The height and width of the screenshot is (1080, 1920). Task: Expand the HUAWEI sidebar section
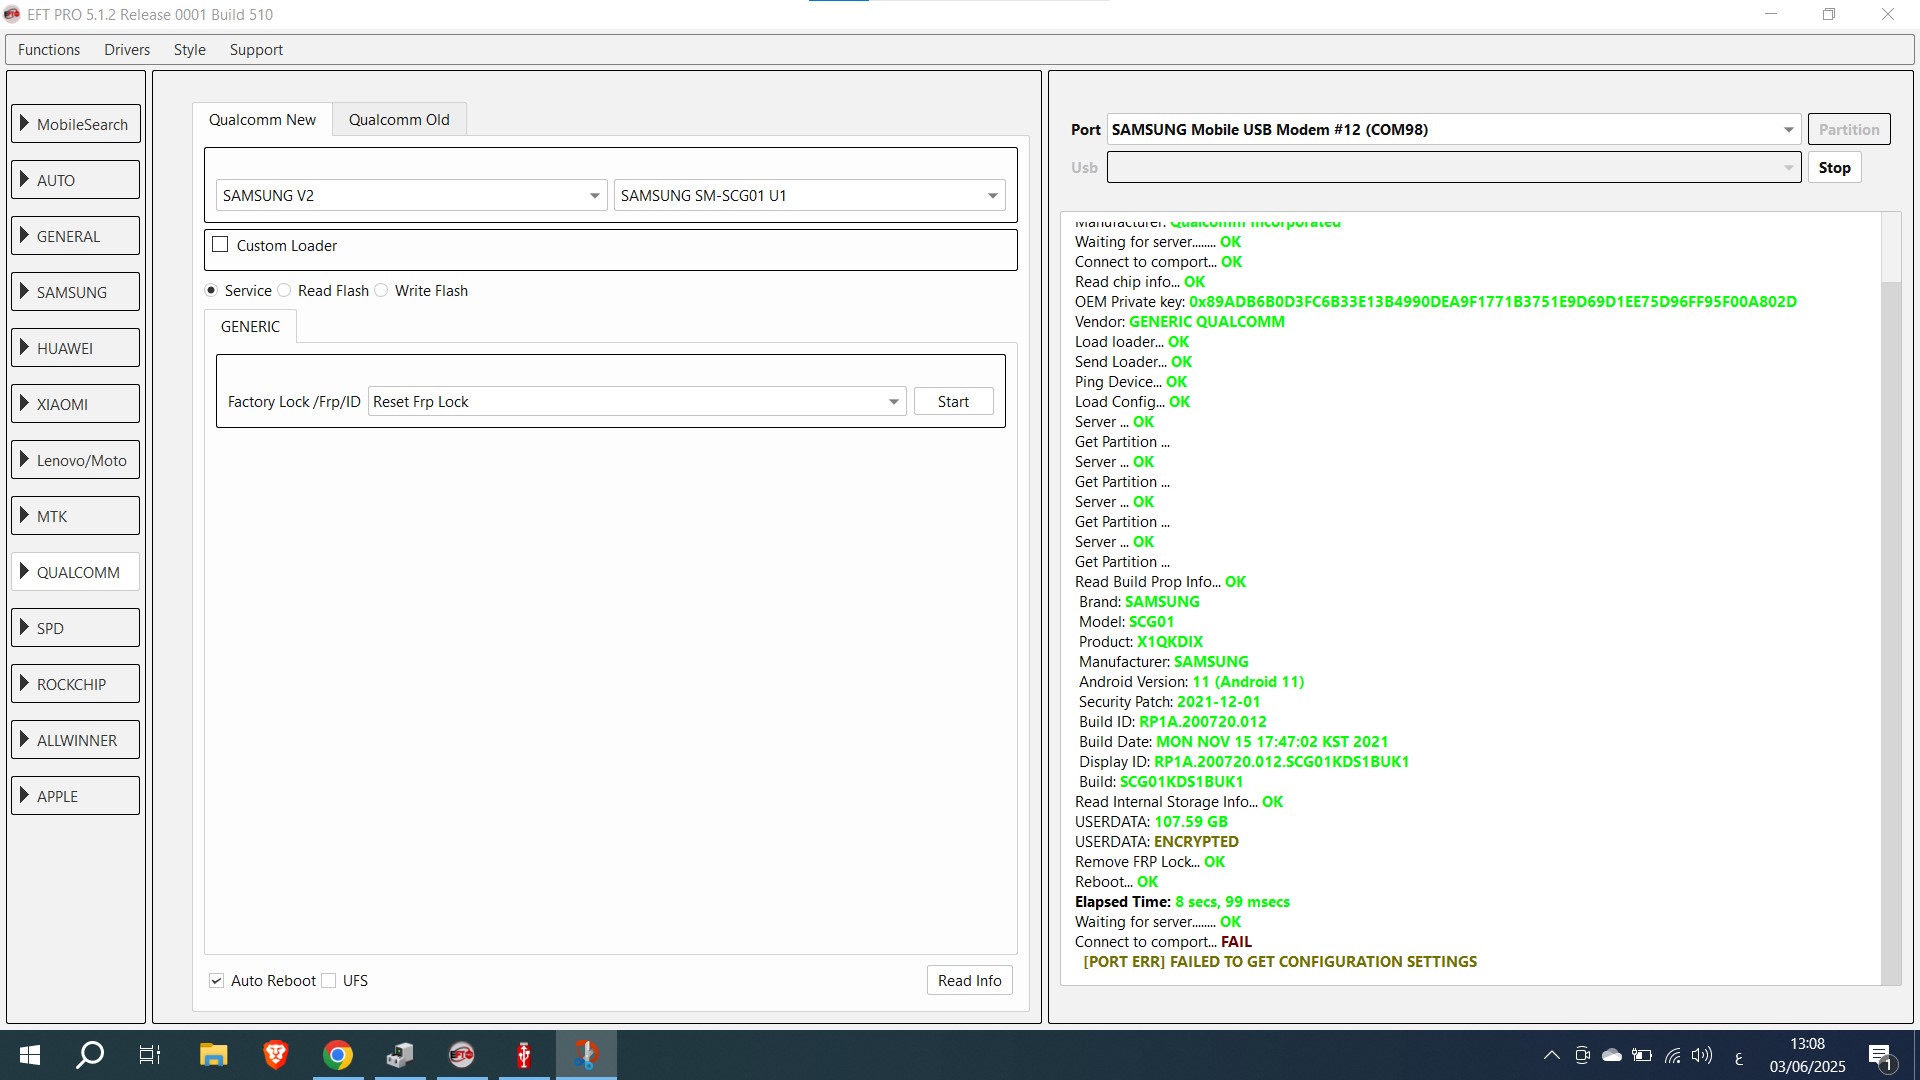point(76,348)
